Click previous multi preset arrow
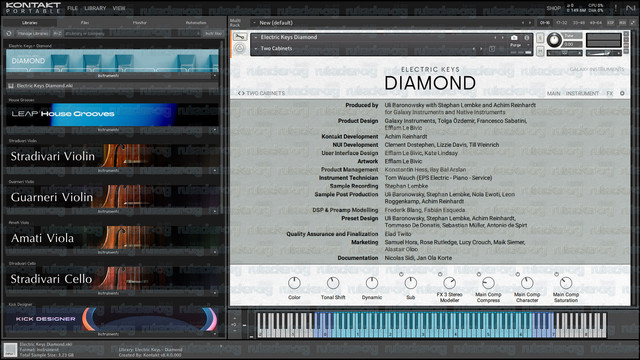The width and height of the screenshot is (640, 360). point(523,23)
